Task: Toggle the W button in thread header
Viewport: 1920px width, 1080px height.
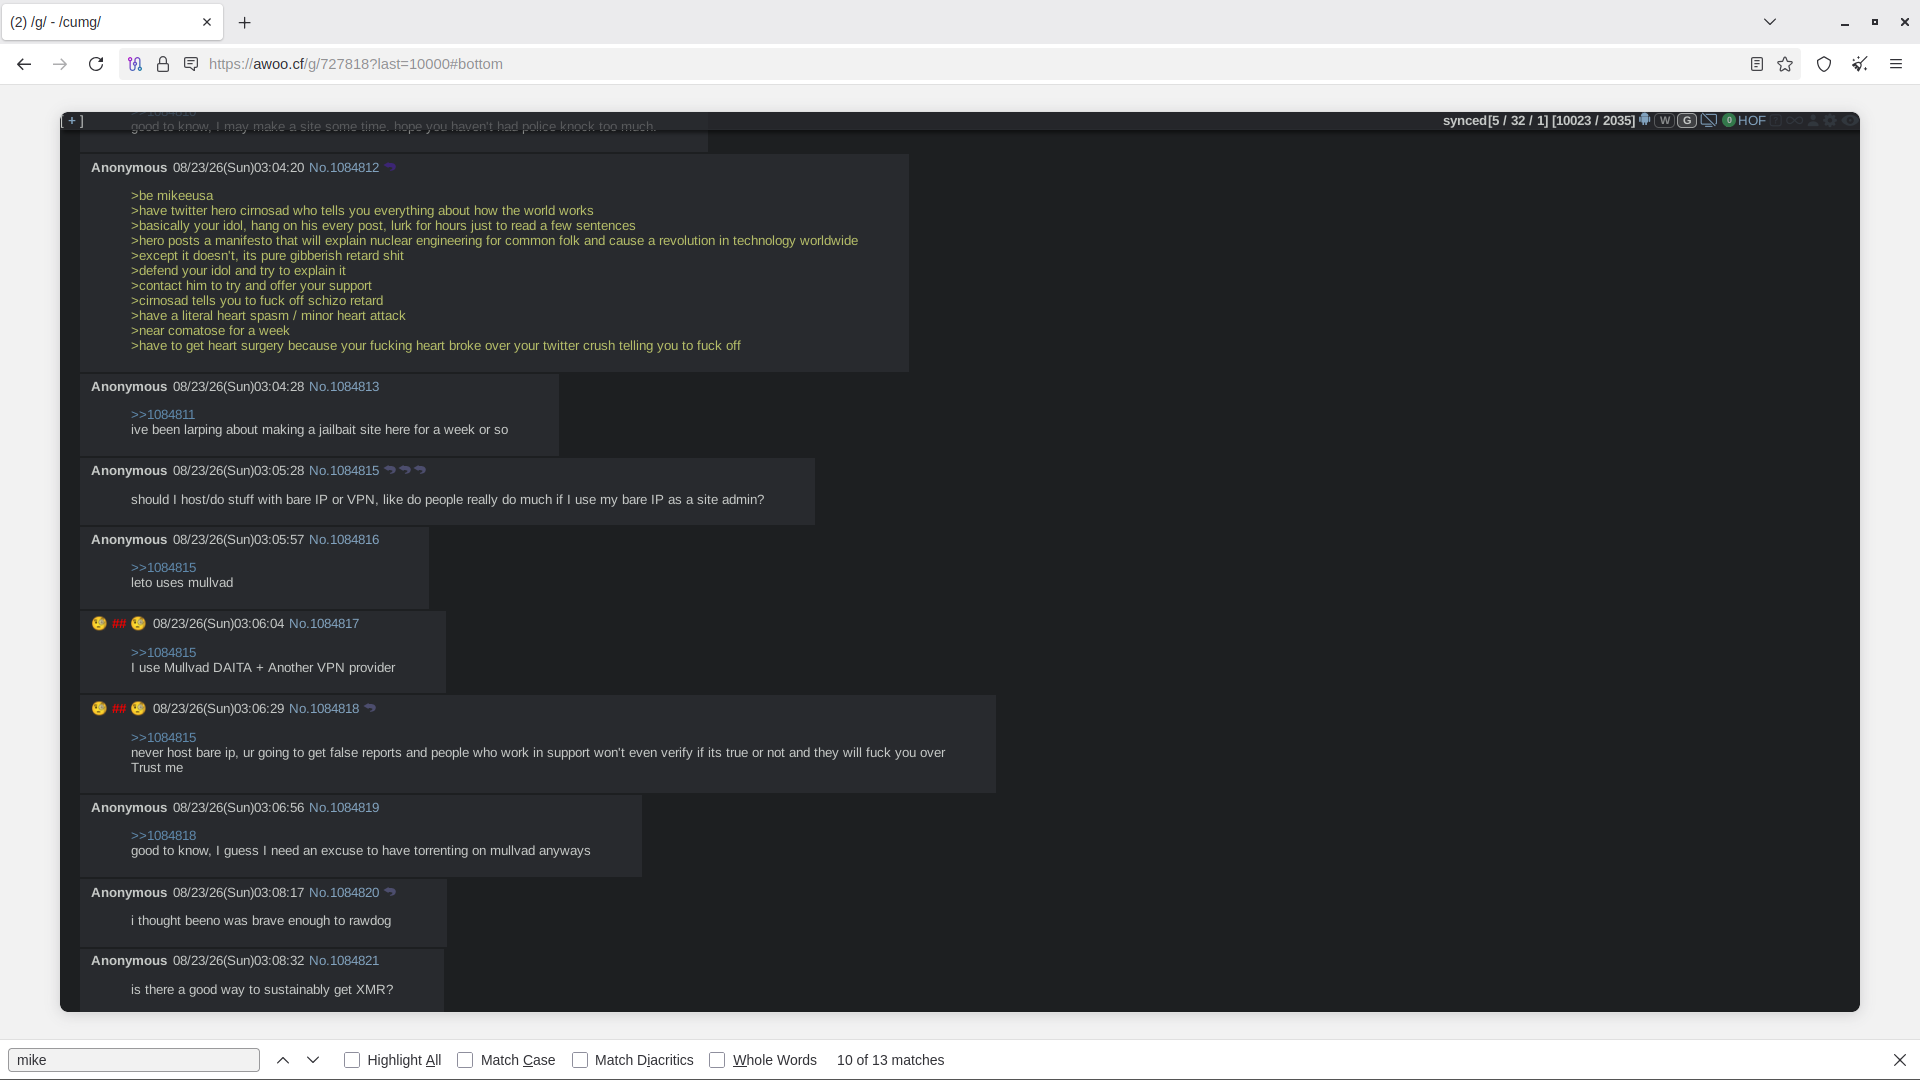Action: 1664,120
